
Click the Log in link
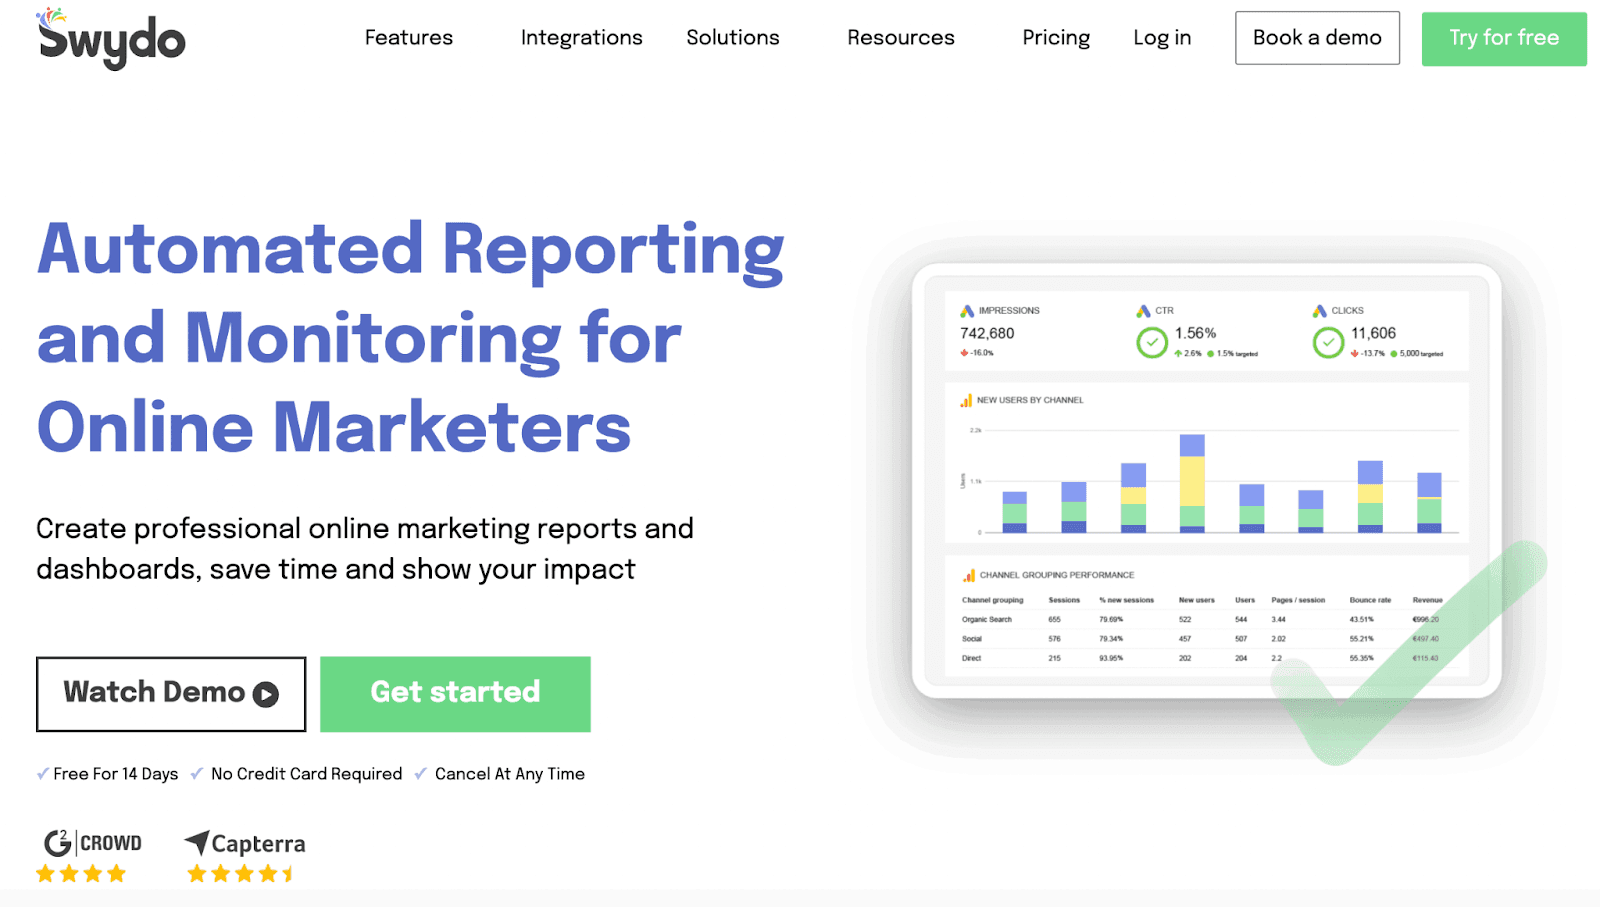point(1162,38)
